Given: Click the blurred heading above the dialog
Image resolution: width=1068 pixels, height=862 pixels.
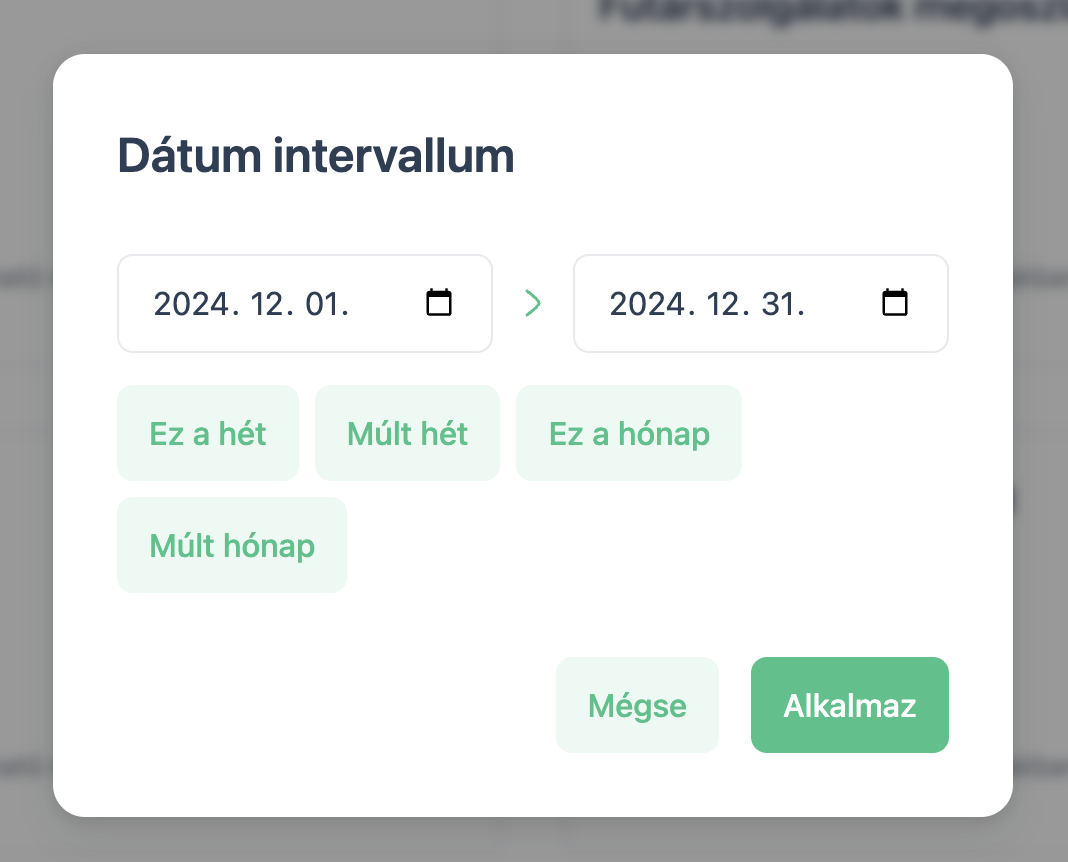Looking at the screenshot, I should (x=830, y=12).
